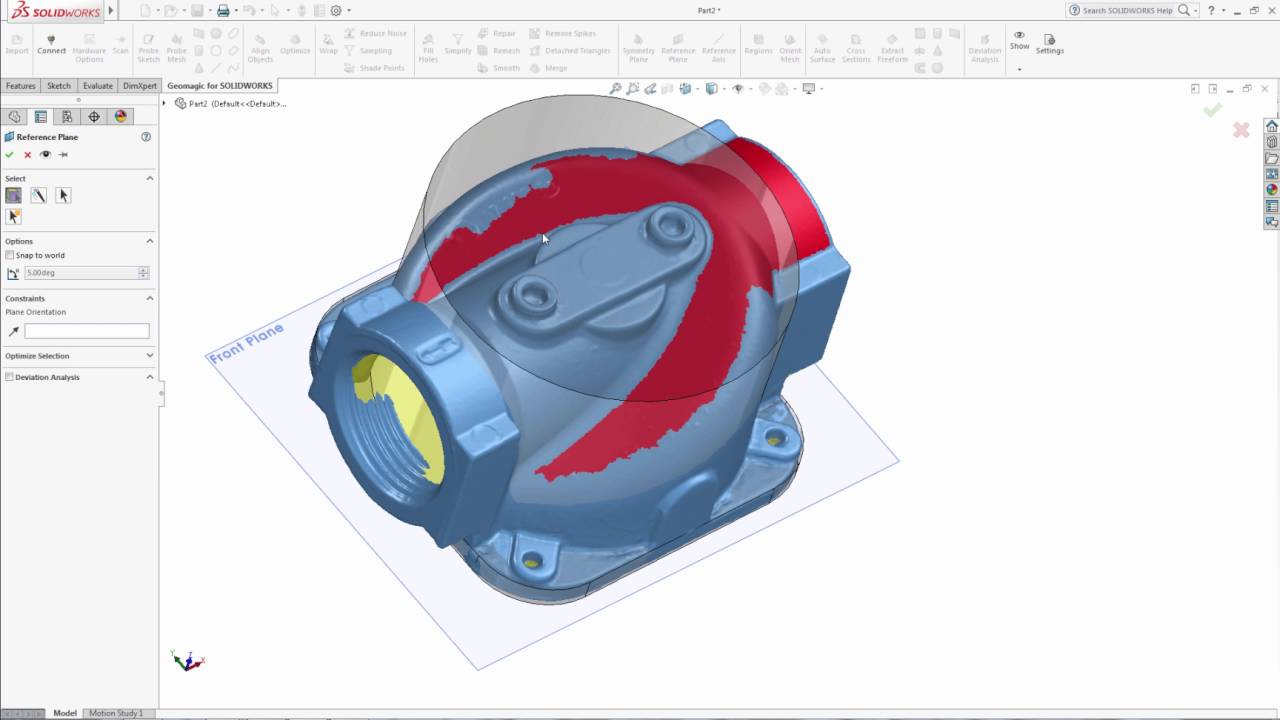
Task: Expand the Optimize Selection section
Action: (150, 356)
